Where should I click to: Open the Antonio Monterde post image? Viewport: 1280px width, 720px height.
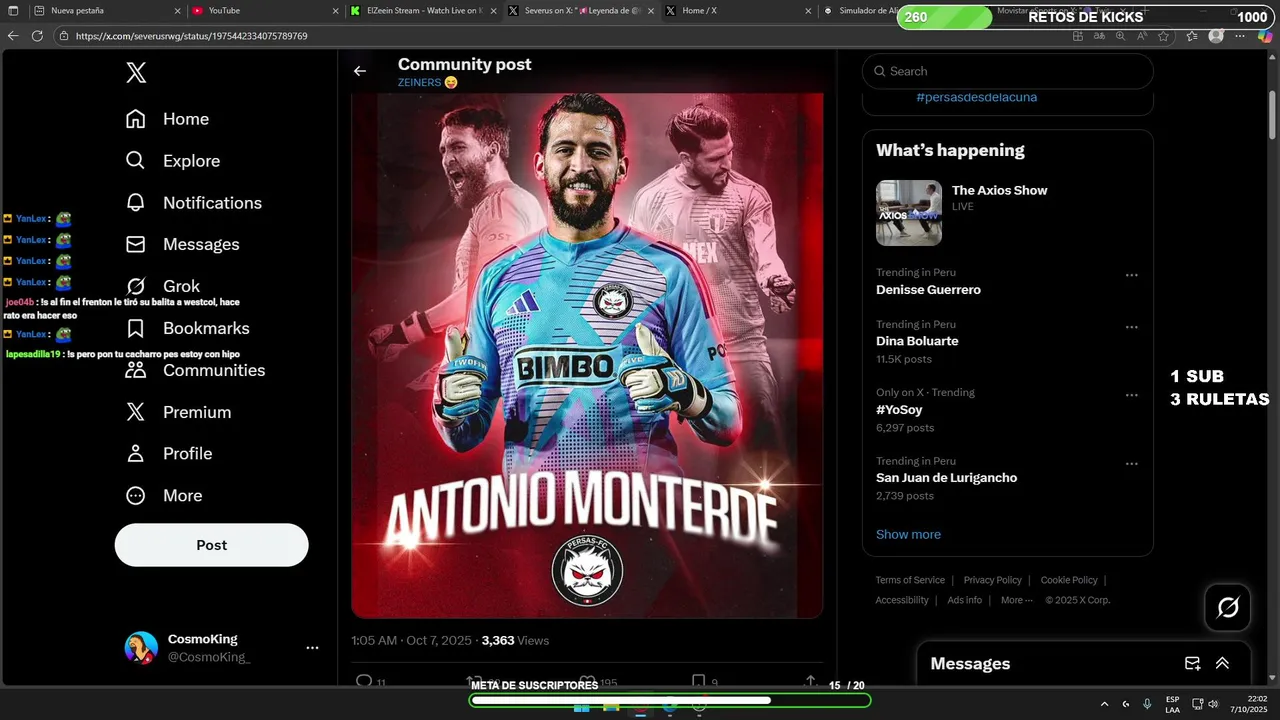pyautogui.click(x=587, y=355)
